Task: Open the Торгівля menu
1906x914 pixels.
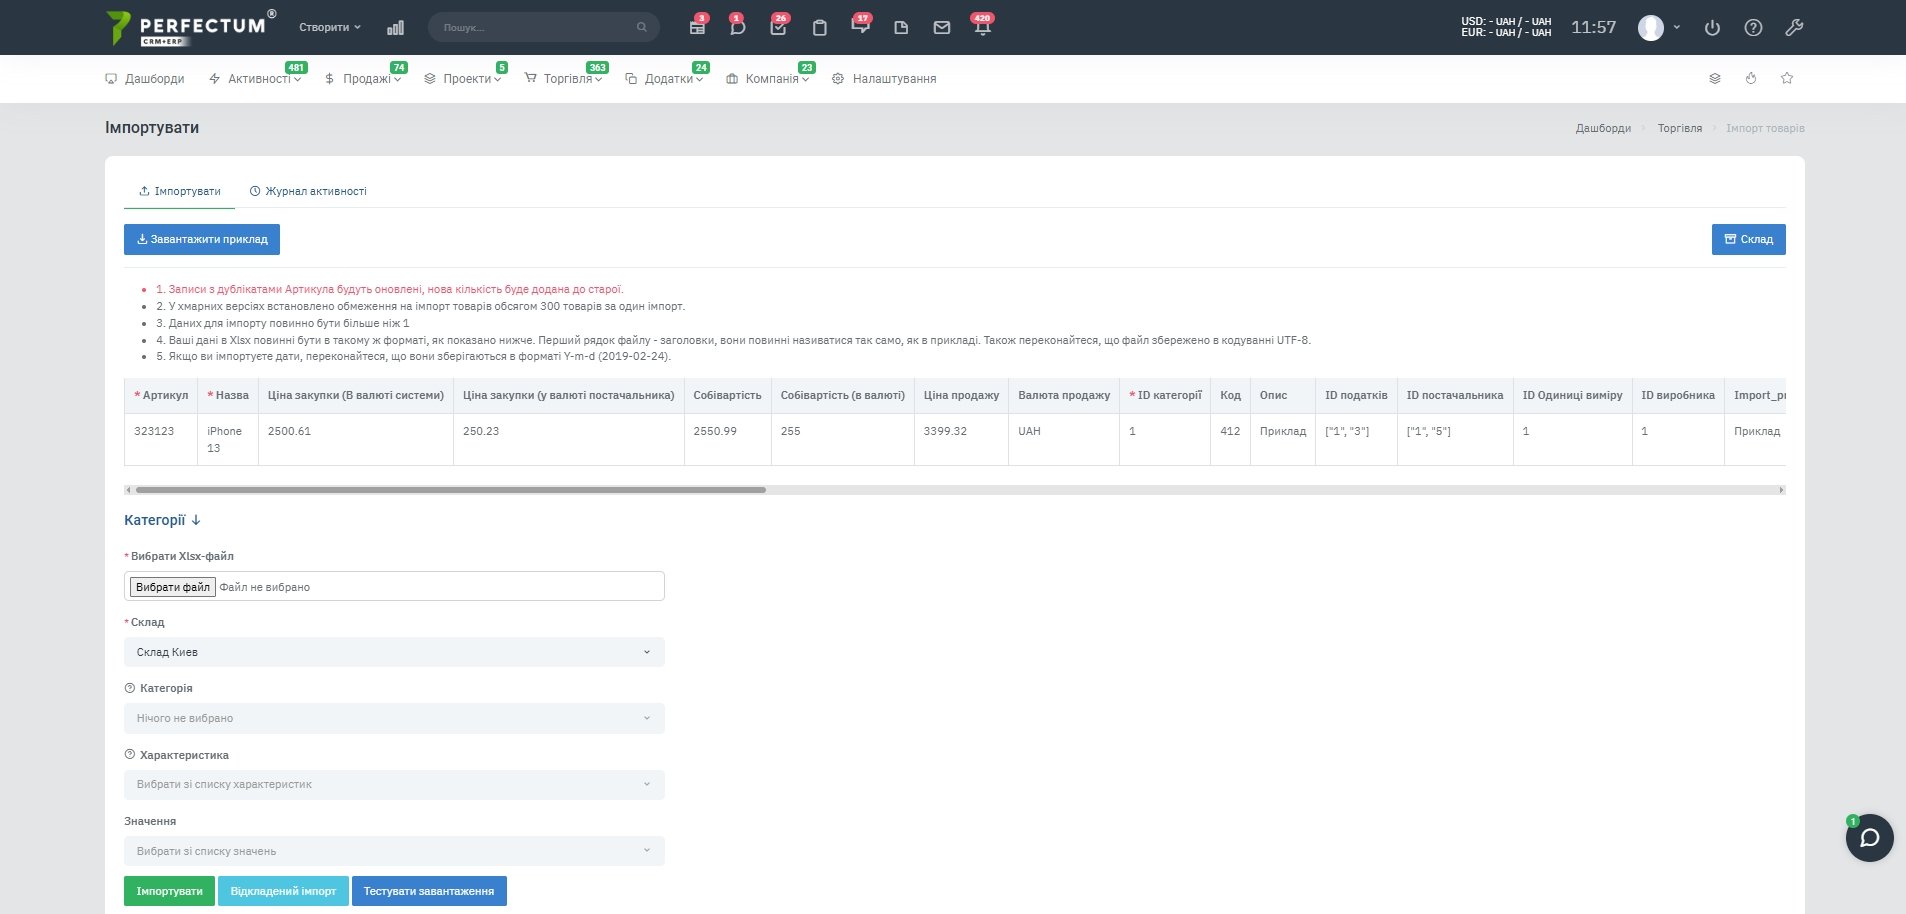Action: [x=566, y=79]
